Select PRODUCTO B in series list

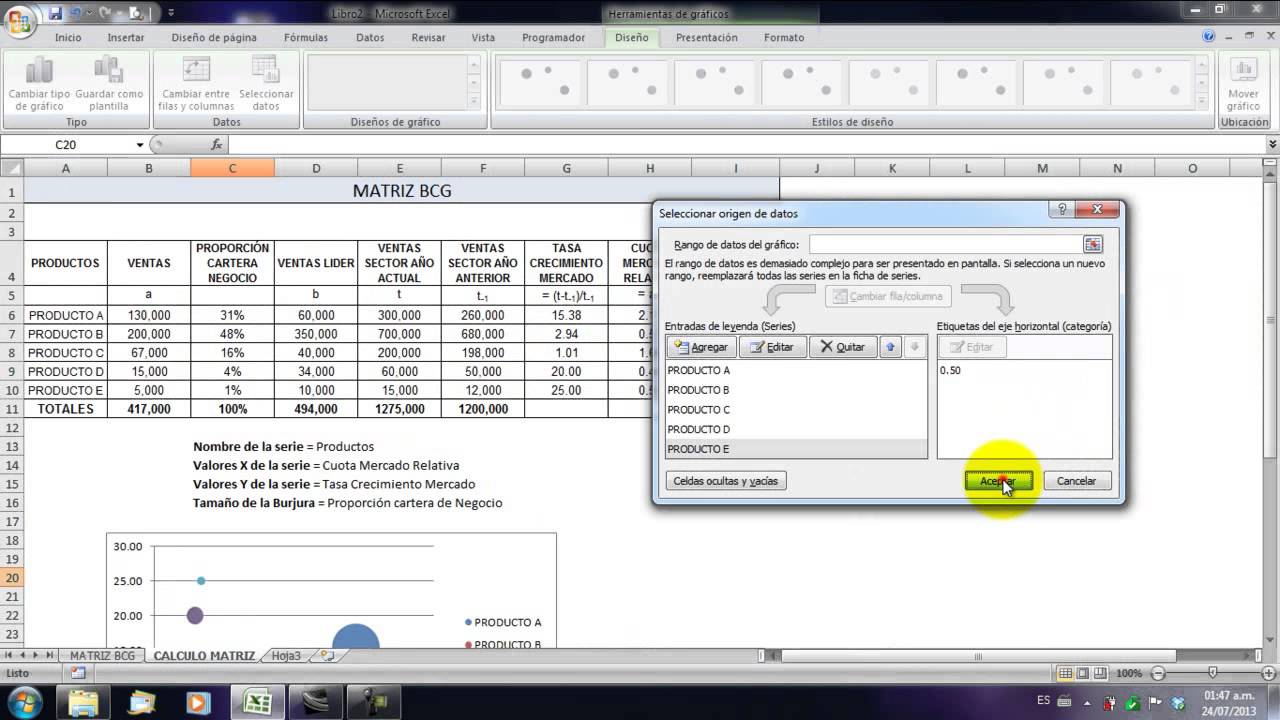point(796,390)
